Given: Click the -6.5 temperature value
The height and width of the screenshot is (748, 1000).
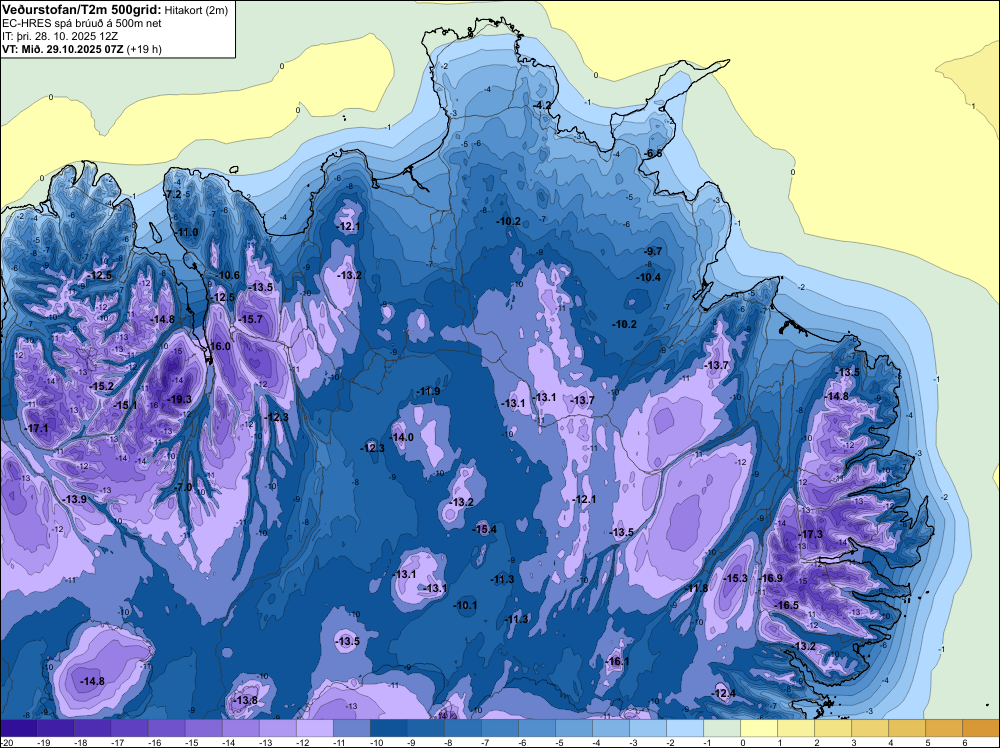Looking at the screenshot, I should pos(653,154).
